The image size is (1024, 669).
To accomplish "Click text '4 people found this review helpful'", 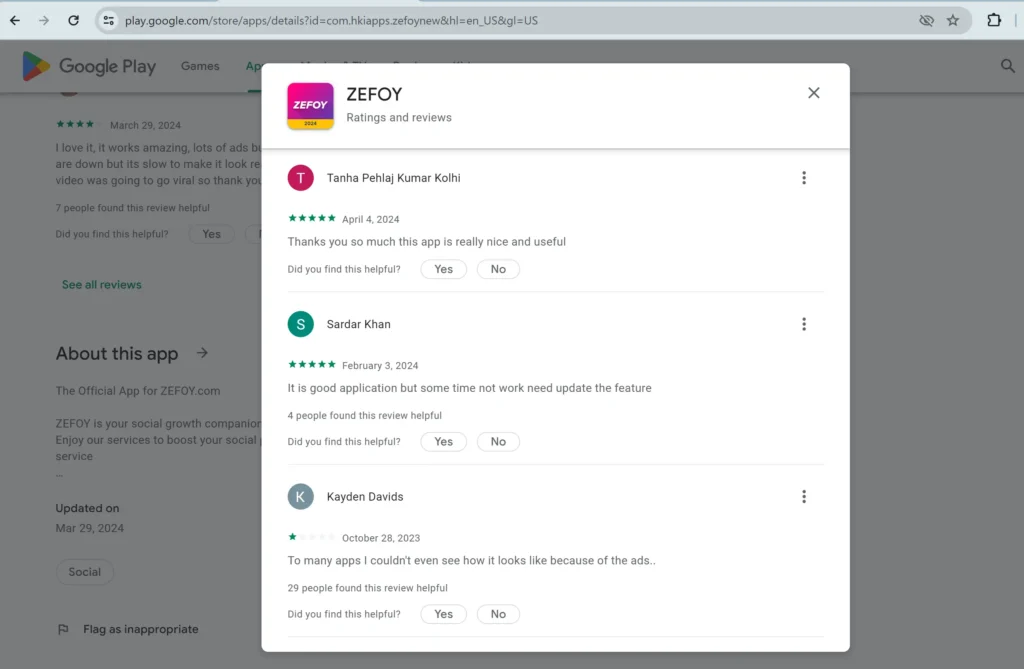I will (364, 416).
